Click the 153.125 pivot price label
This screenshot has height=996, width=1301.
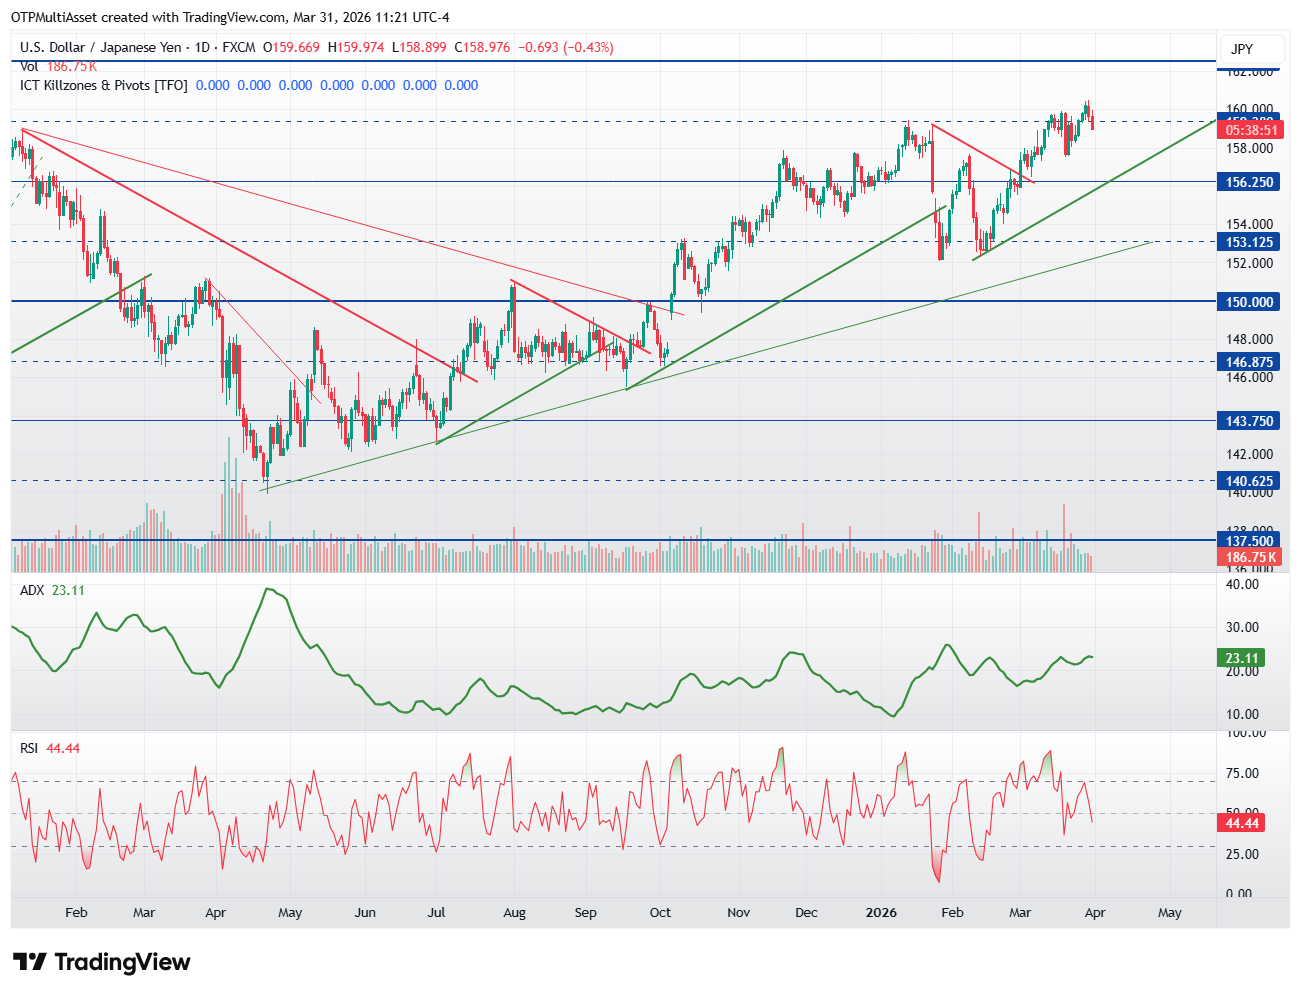[1249, 241]
